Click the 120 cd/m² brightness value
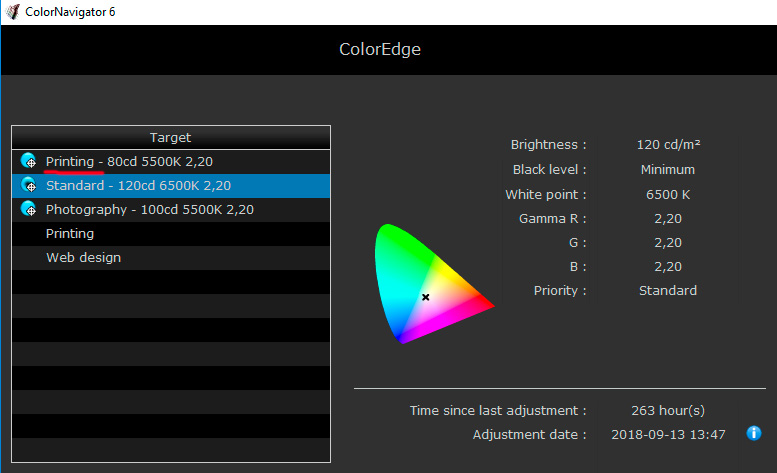This screenshot has width=777, height=473. pyautogui.click(x=668, y=145)
